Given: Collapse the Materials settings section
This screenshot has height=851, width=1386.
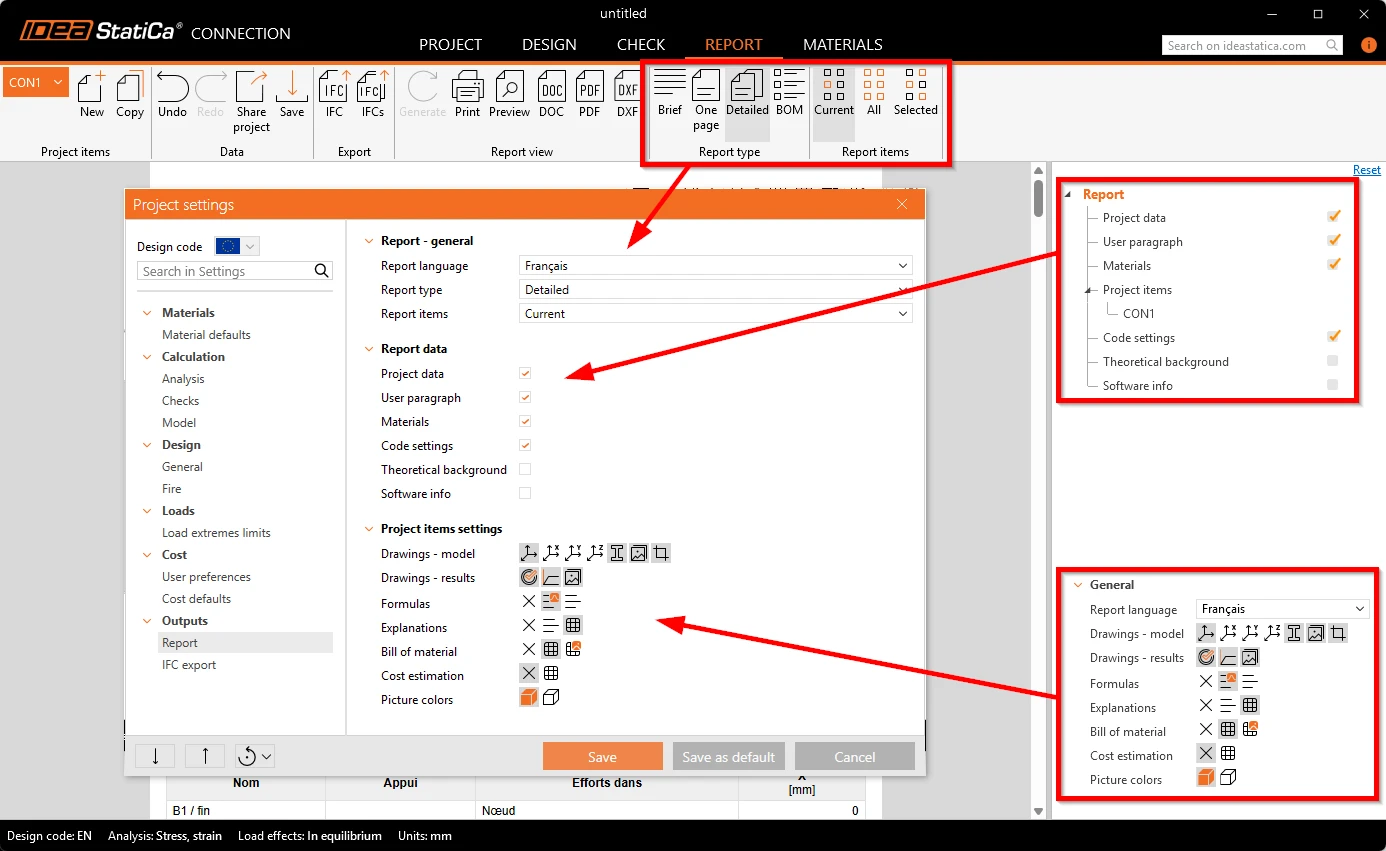Looking at the screenshot, I should click(x=148, y=313).
